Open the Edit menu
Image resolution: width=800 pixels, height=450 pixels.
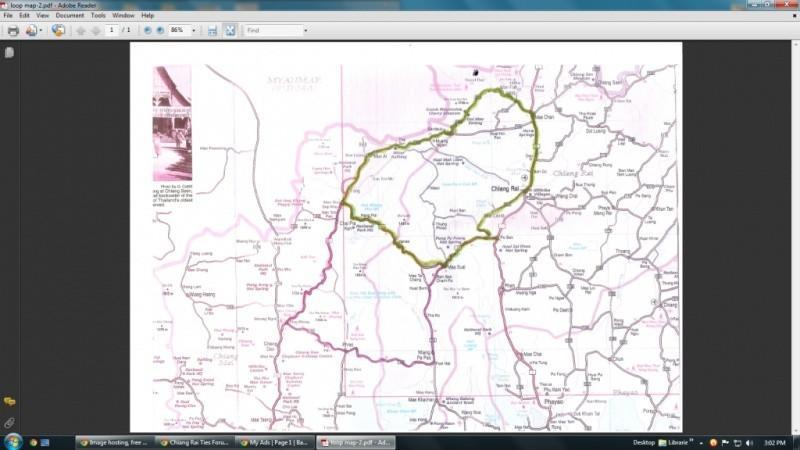pyautogui.click(x=24, y=15)
